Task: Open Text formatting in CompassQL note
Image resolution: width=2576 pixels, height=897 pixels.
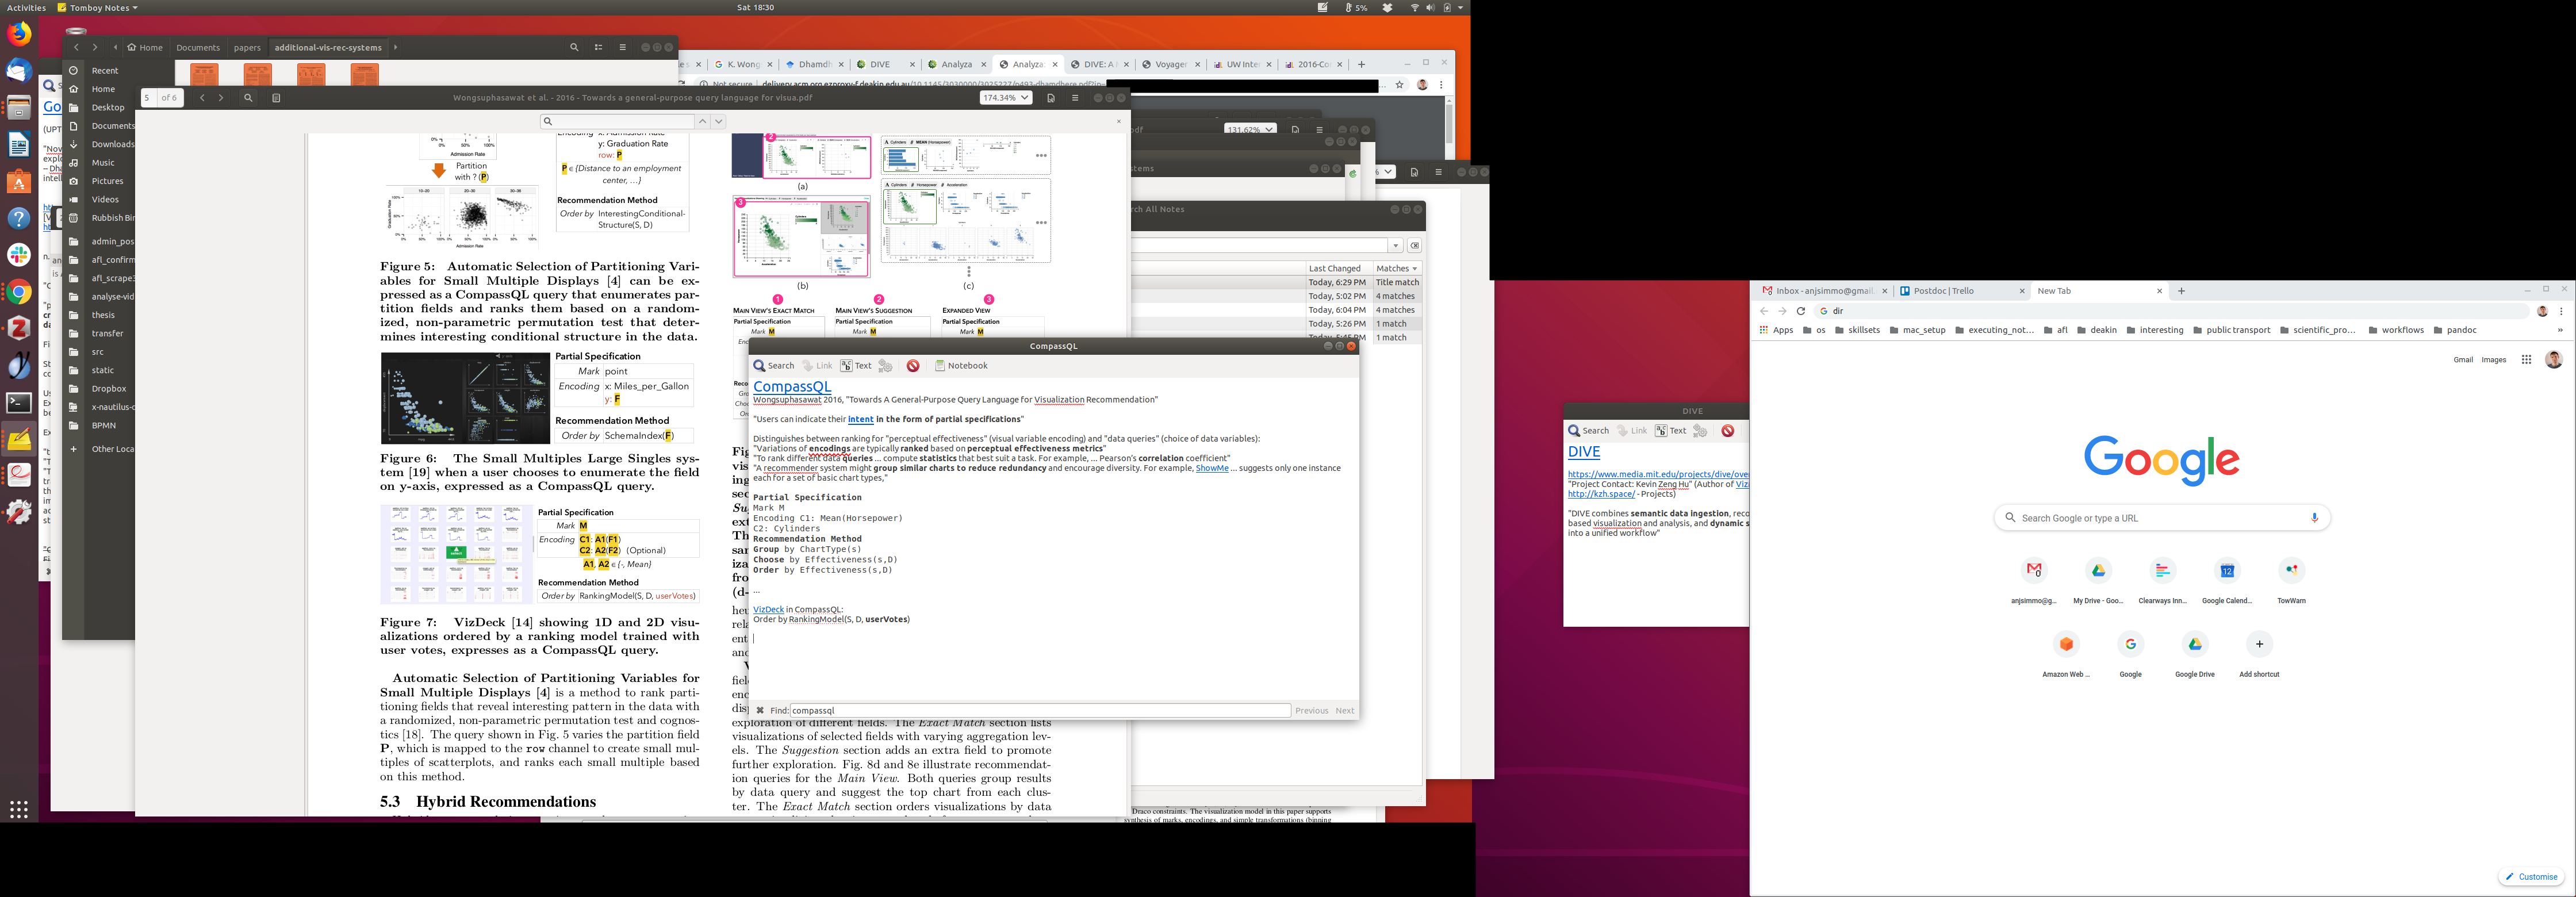Action: coord(856,366)
